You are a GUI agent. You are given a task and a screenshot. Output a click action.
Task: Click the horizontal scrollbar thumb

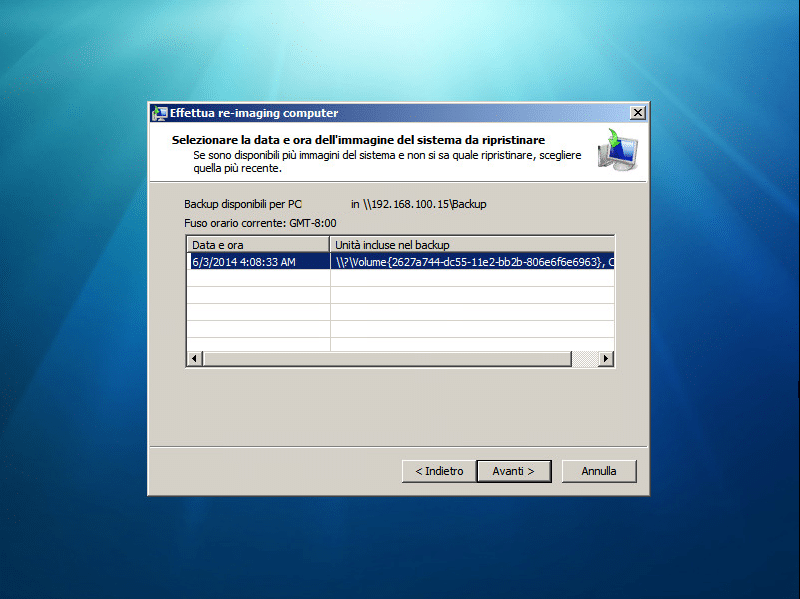point(387,358)
